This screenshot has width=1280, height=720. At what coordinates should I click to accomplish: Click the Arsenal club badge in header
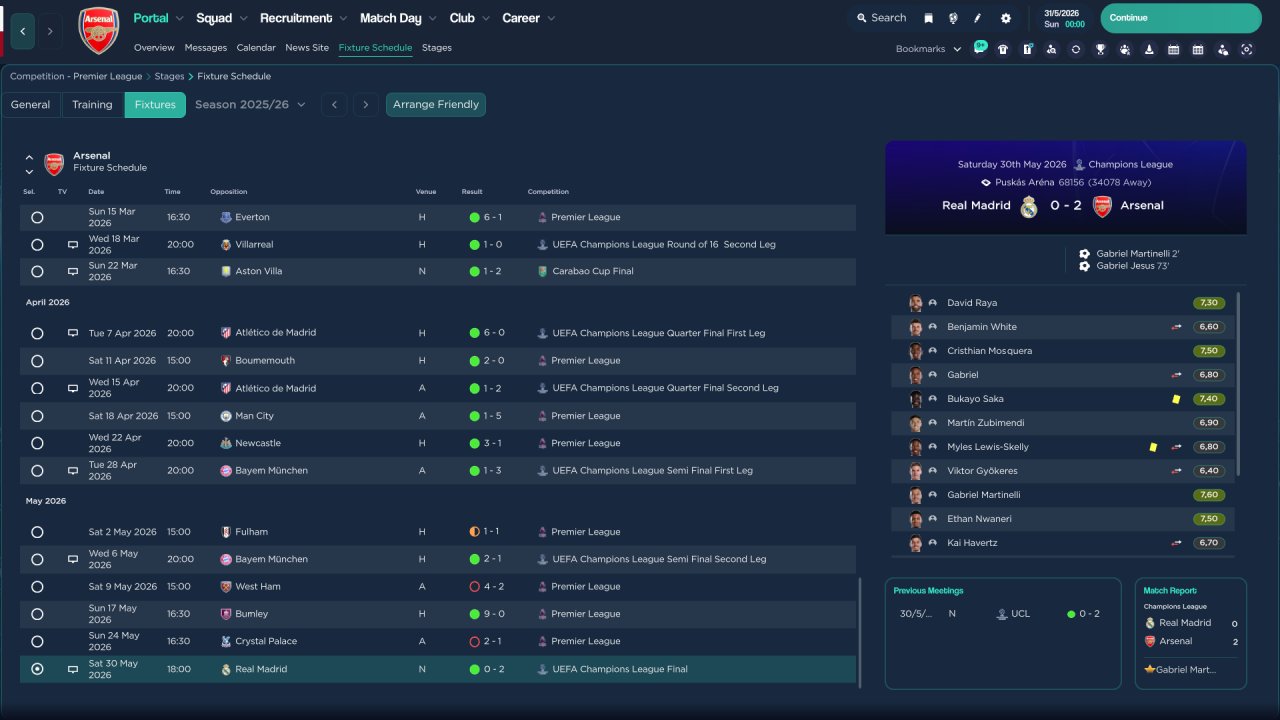tap(98, 30)
